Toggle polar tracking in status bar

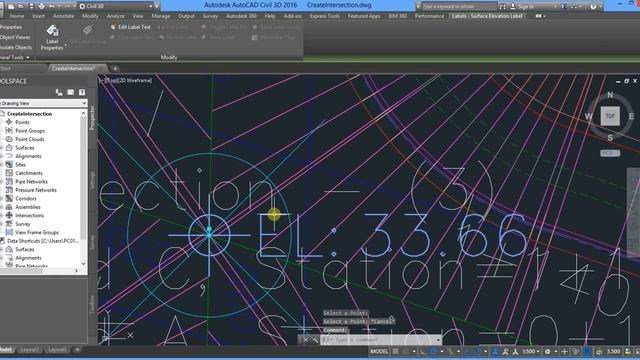click(x=434, y=351)
